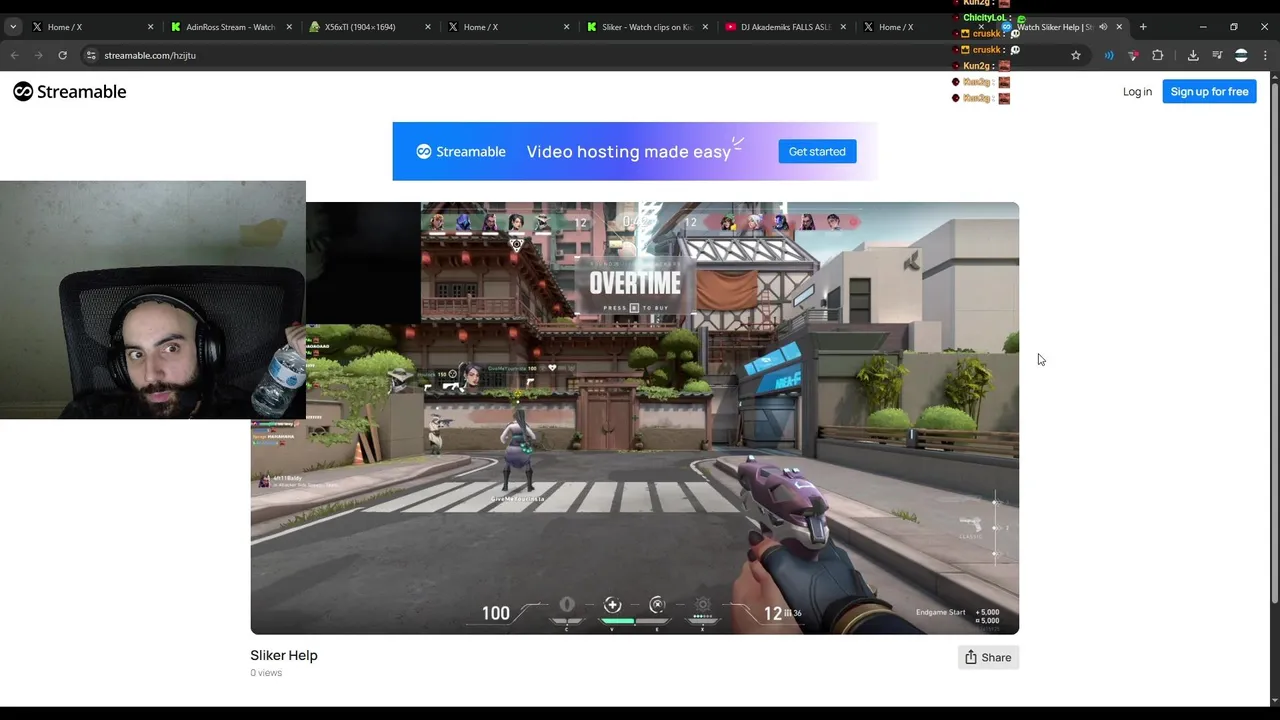Play the Sliker Help video

pyautogui.click(x=635, y=418)
